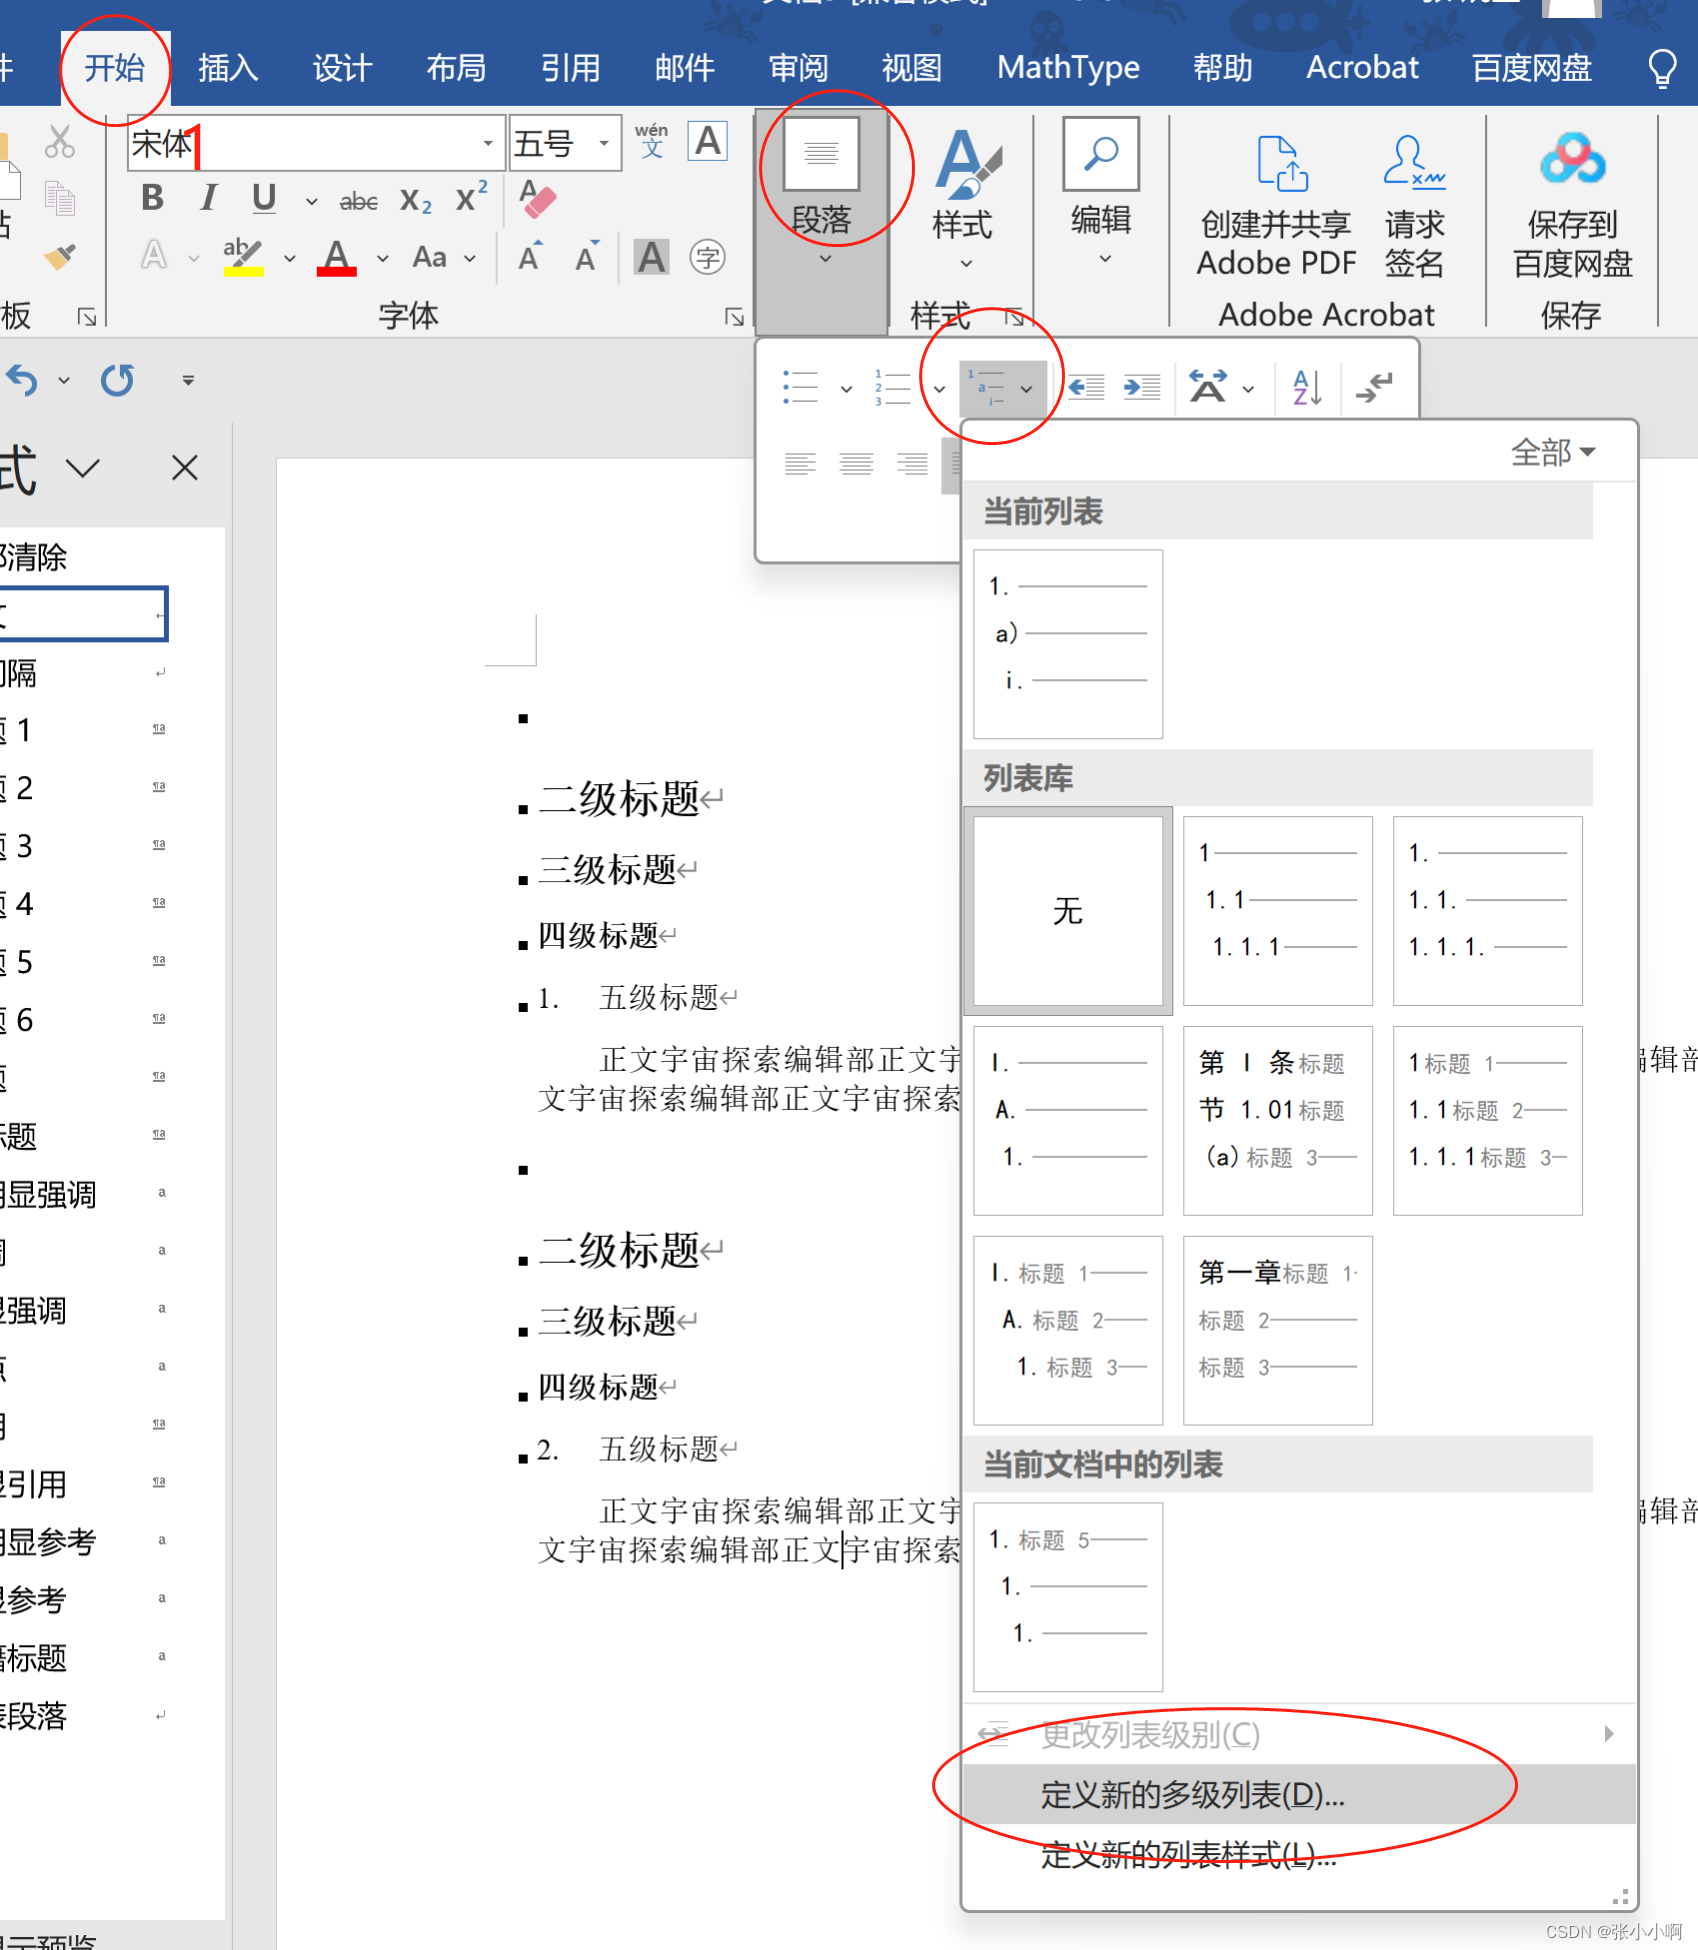The width and height of the screenshot is (1698, 1950).
Task: Click the numbering list icon
Action: (x=893, y=388)
